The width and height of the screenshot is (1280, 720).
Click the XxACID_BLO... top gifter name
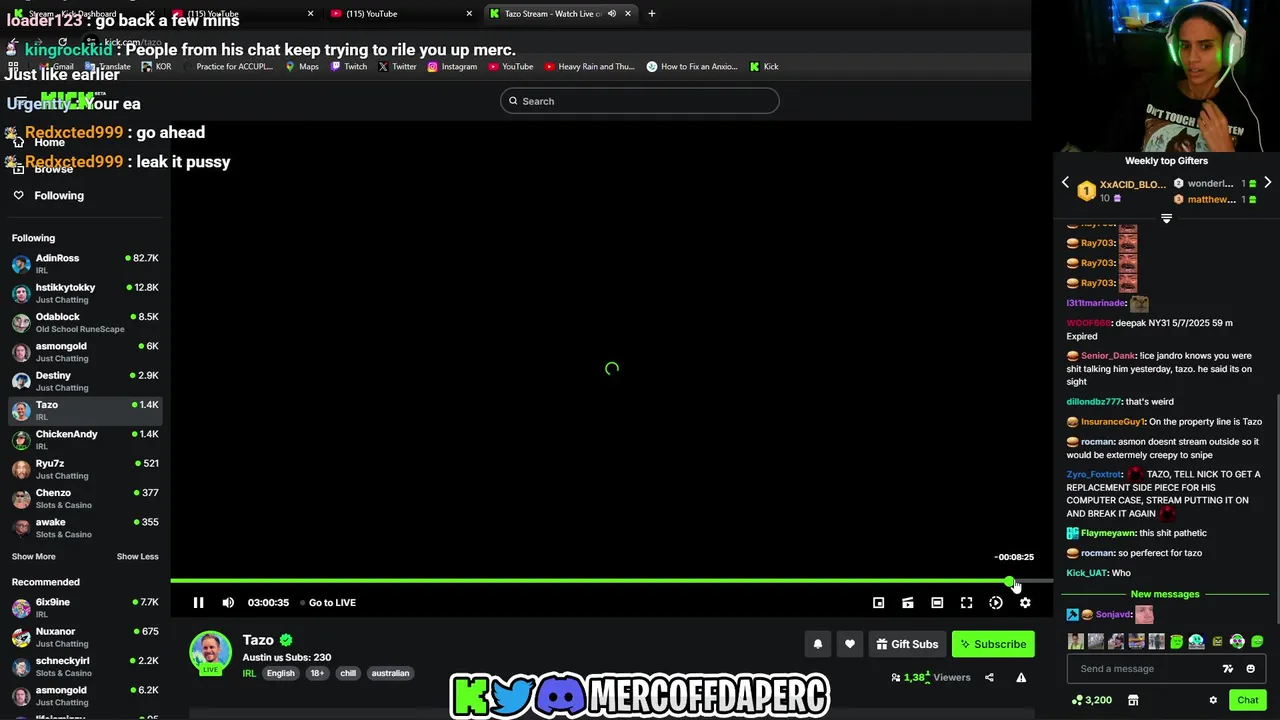[x=1133, y=184]
